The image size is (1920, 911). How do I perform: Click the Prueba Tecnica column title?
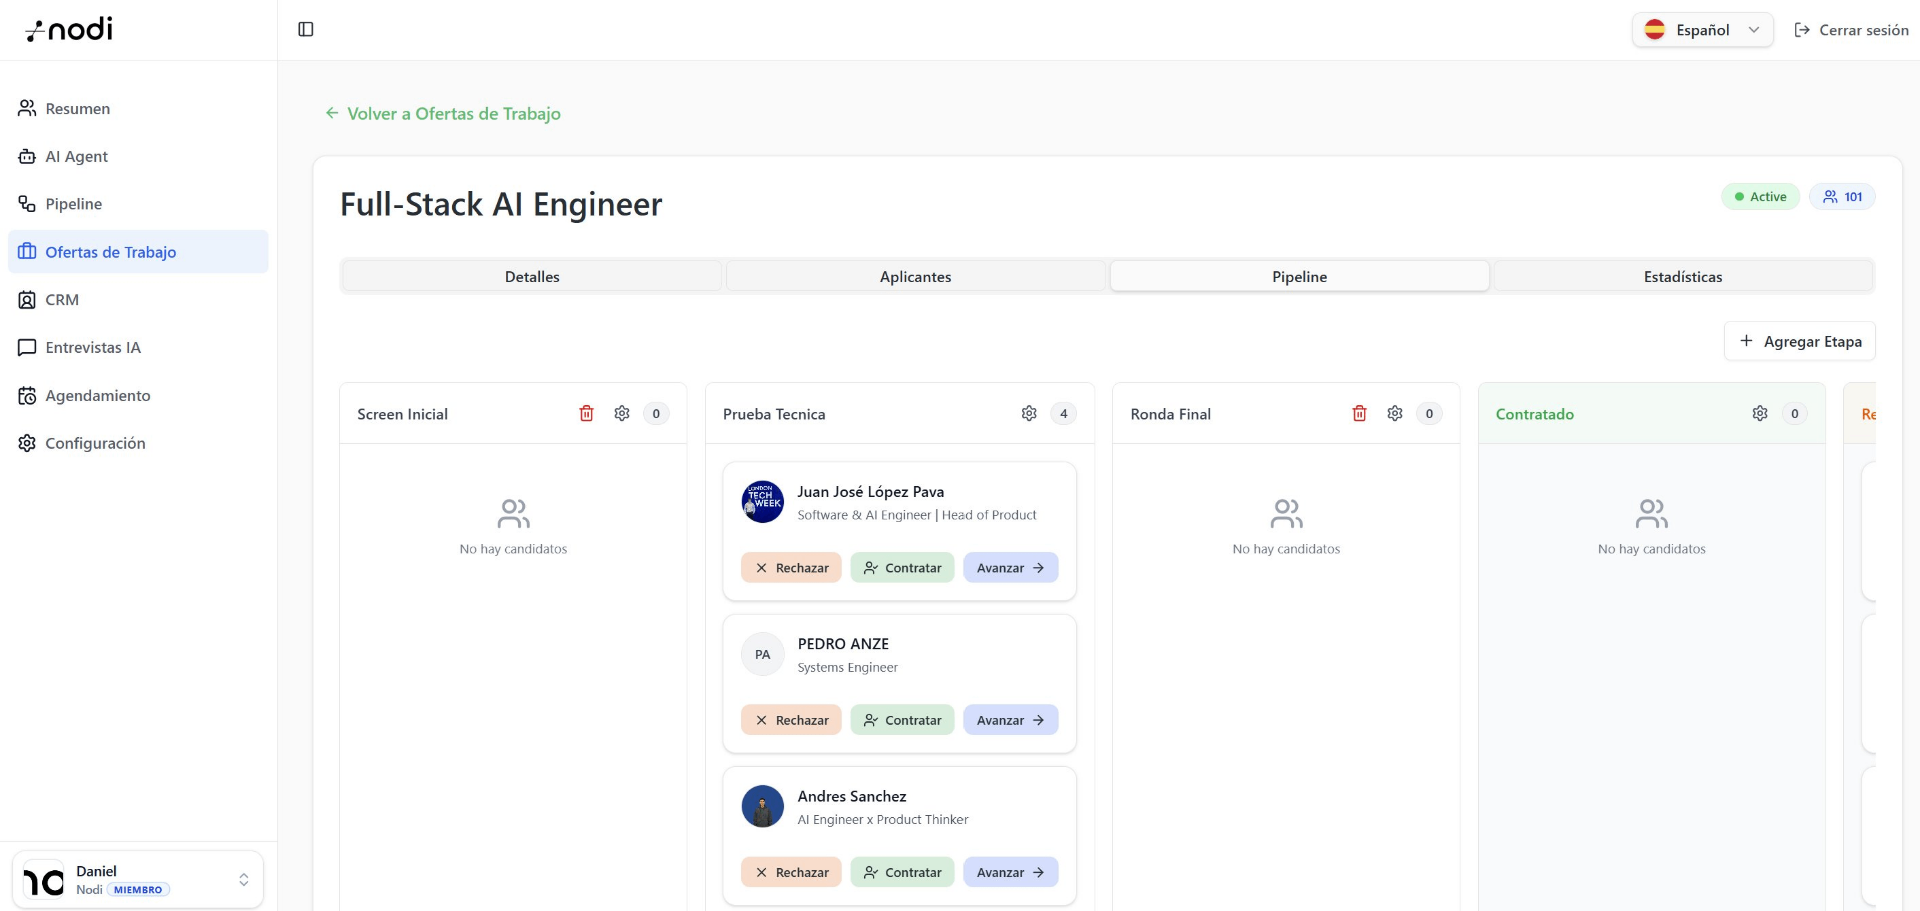774,414
